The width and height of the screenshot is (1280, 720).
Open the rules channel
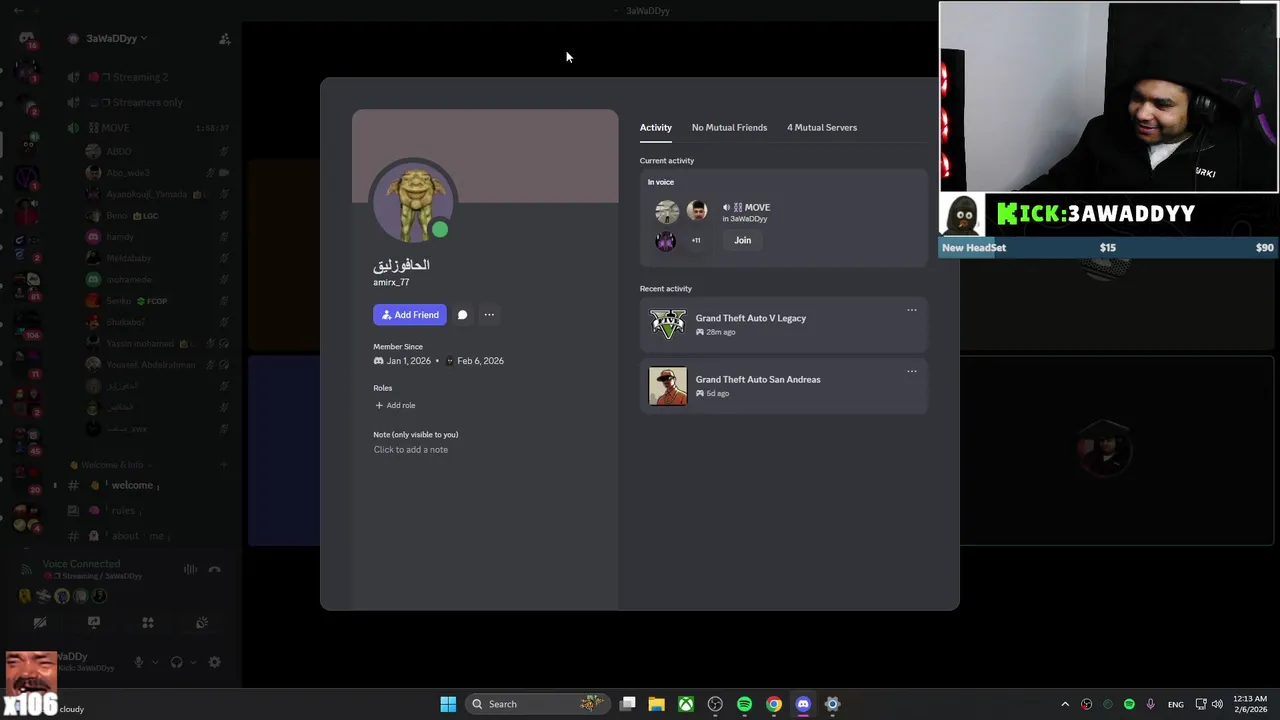coord(124,510)
